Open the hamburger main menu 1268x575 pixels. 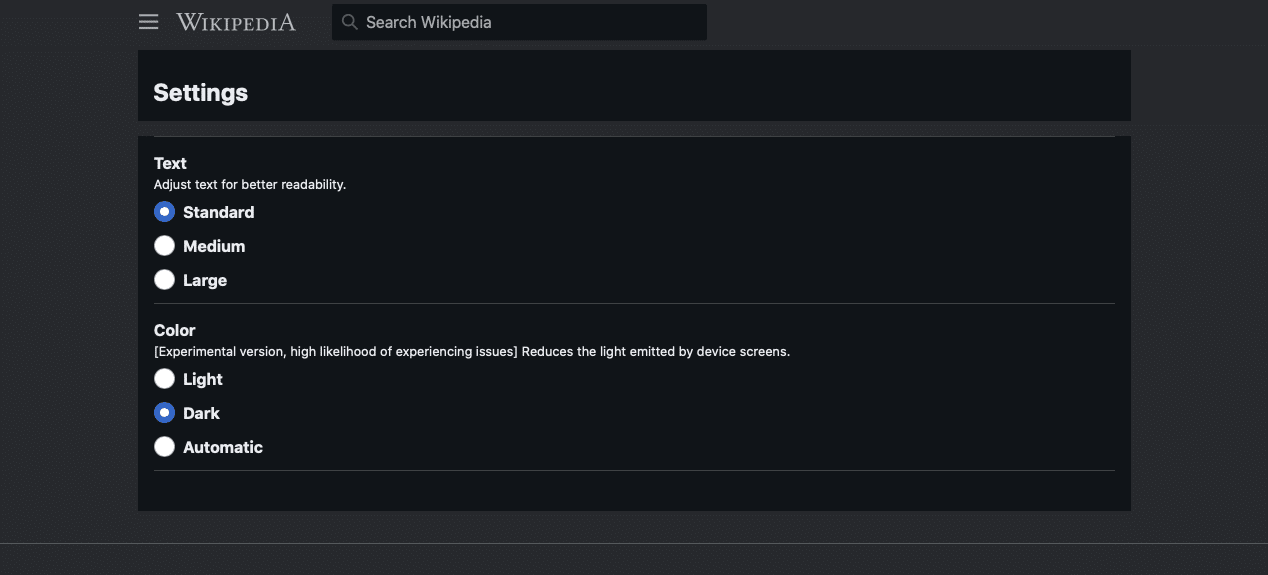[x=149, y=22]
